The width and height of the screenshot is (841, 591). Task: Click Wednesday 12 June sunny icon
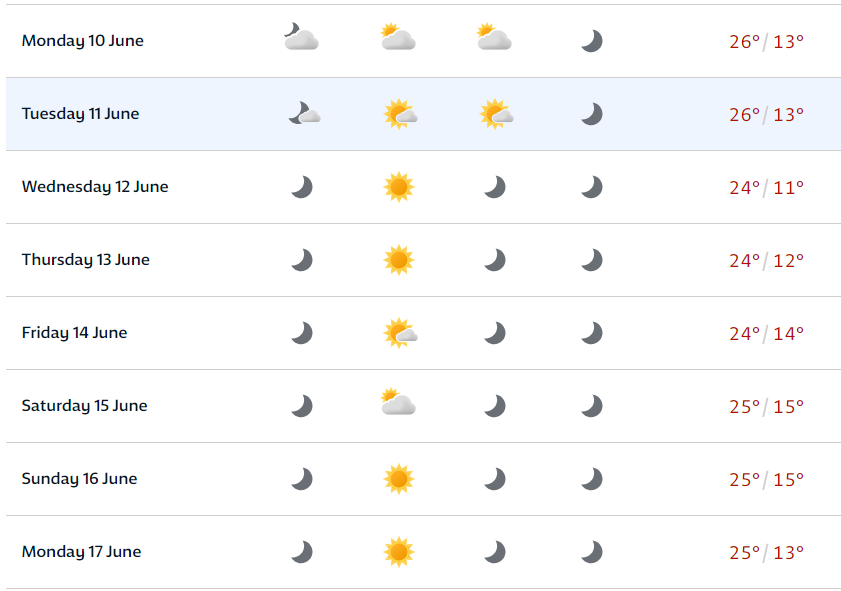[399, 187]
